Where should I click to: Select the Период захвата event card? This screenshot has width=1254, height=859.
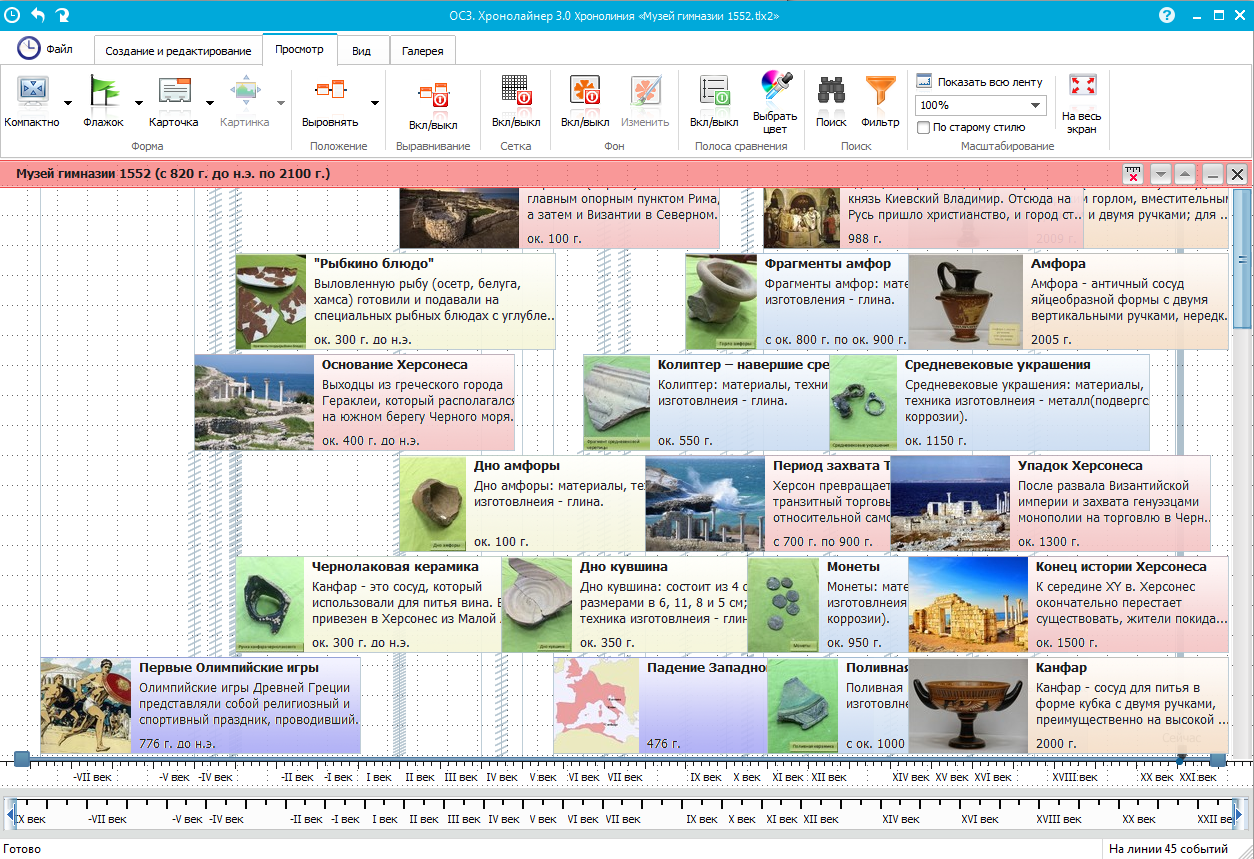pyautogui.click(x=768, y=503)
